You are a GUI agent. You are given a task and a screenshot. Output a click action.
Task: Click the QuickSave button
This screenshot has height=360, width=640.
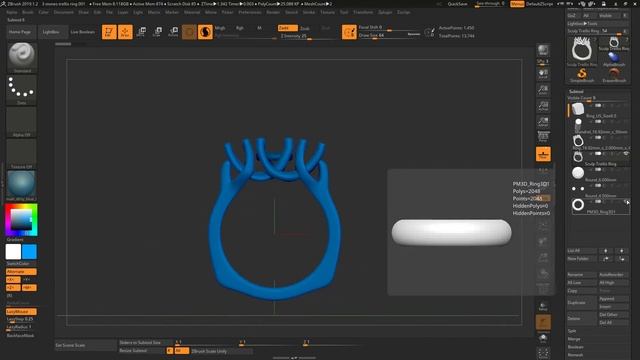tap(458, 4)
